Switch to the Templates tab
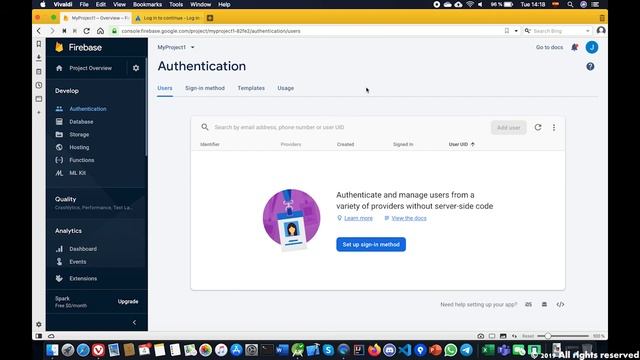The width and height of the screenshot is (640, 360). (251, 88)
